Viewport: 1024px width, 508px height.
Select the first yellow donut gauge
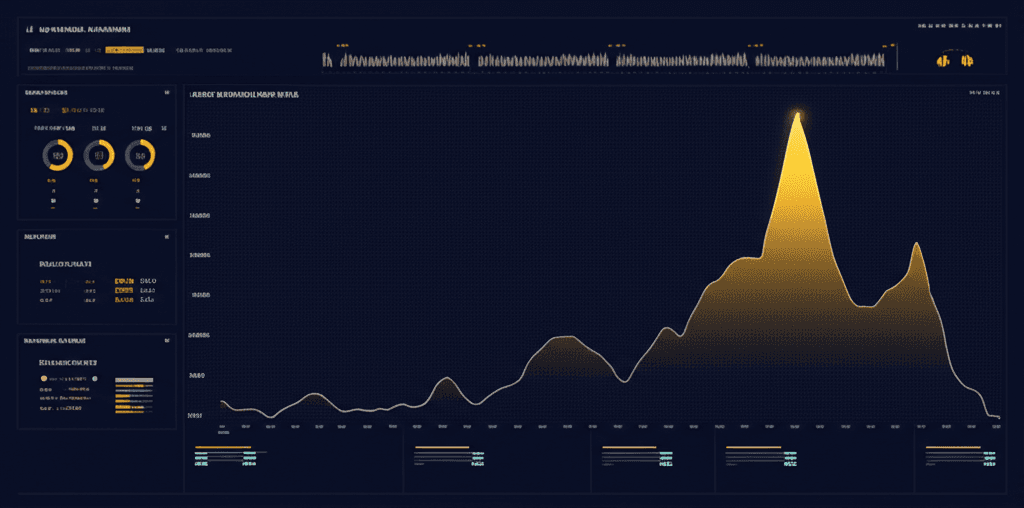(57, 155)
